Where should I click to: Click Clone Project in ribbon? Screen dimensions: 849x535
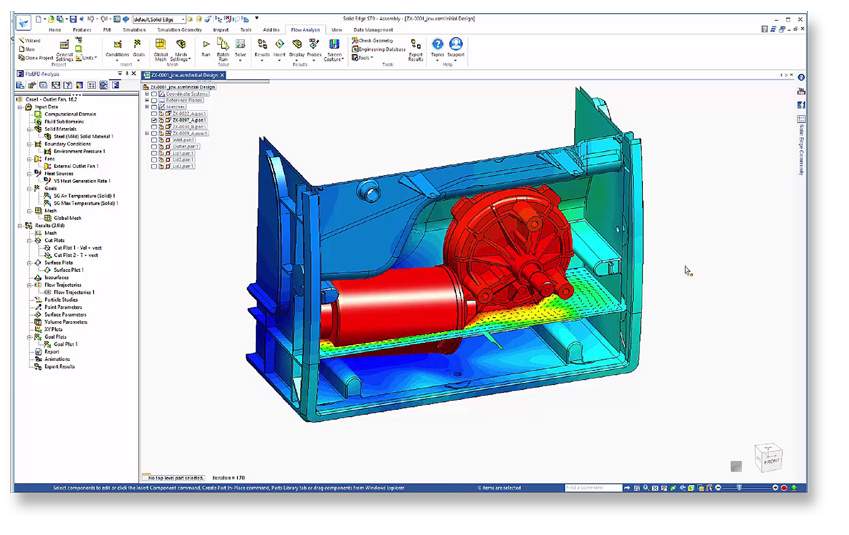point(36,58)
